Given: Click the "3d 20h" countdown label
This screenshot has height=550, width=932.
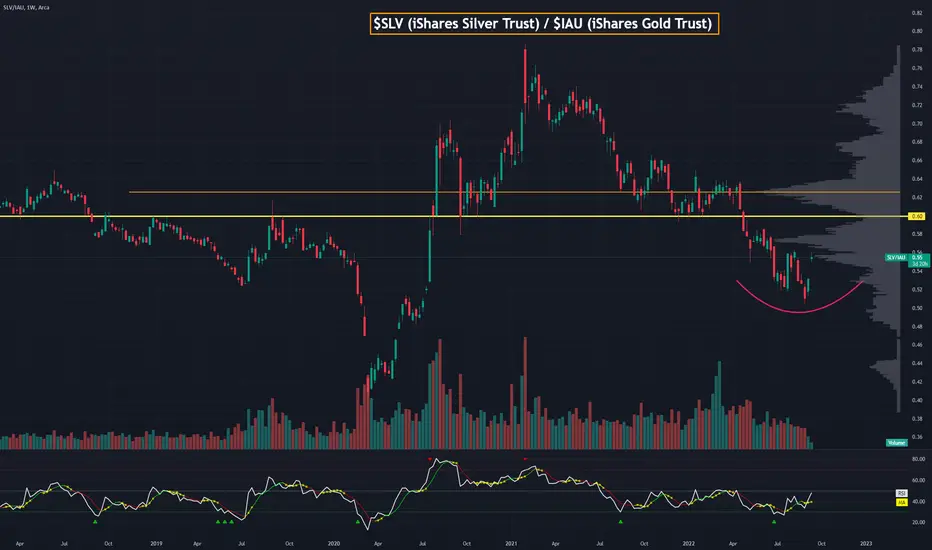Looking at the screenshot, I should coord(919,264).
